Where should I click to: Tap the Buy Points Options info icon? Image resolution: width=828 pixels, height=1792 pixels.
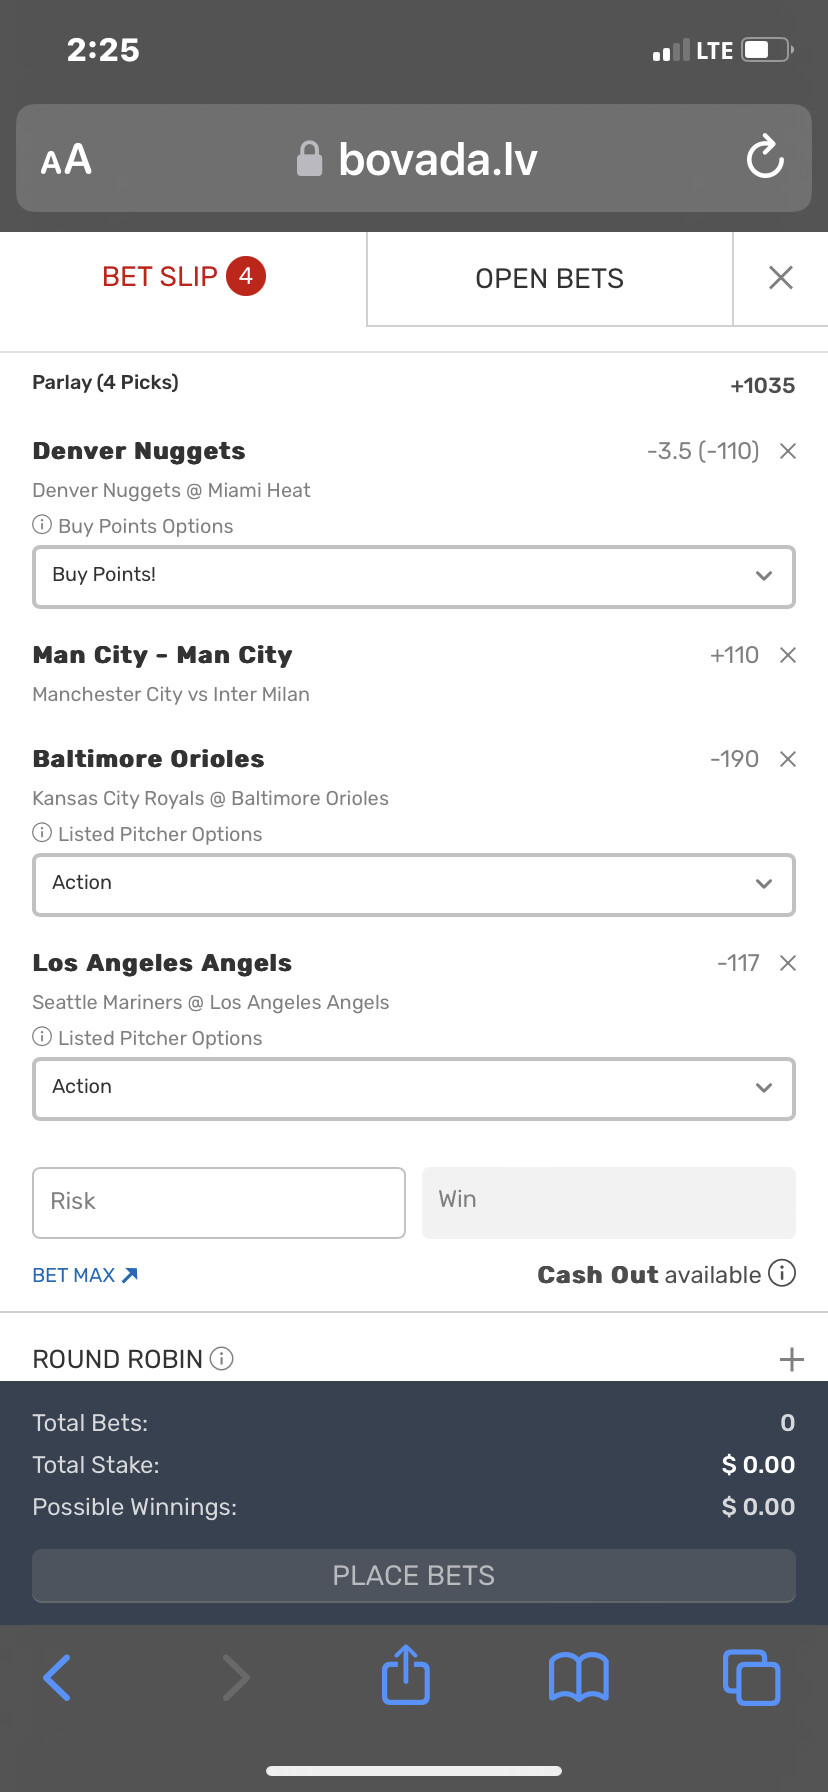(42, 525)
